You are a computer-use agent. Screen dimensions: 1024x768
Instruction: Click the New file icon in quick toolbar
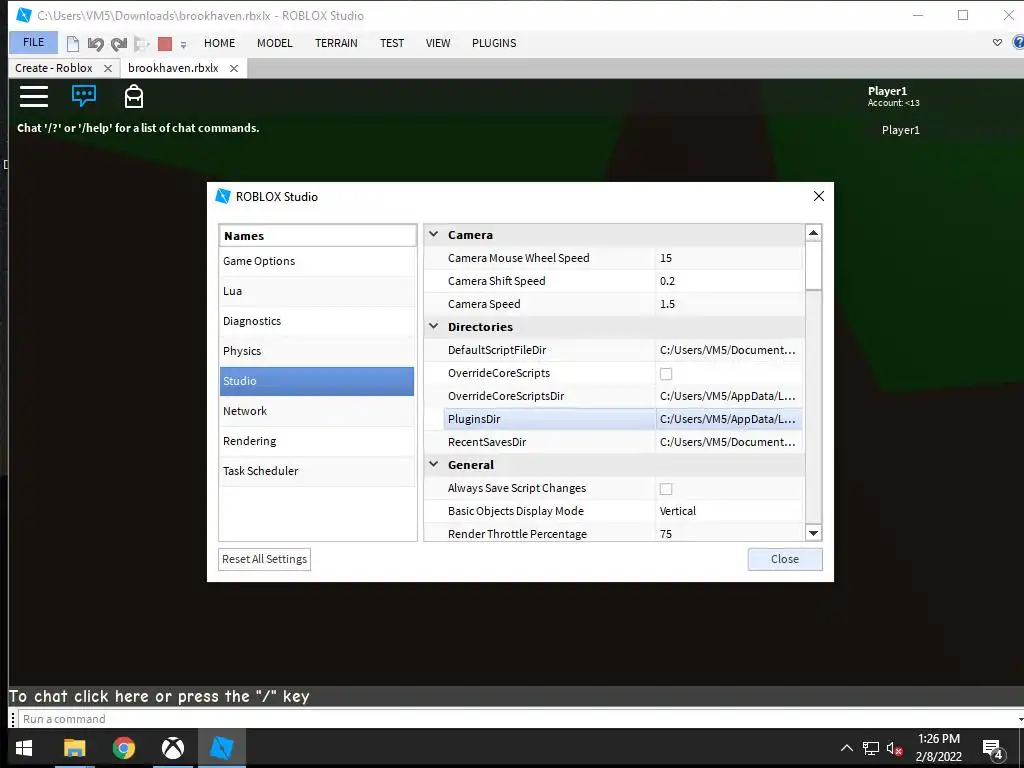pos(73,44)
